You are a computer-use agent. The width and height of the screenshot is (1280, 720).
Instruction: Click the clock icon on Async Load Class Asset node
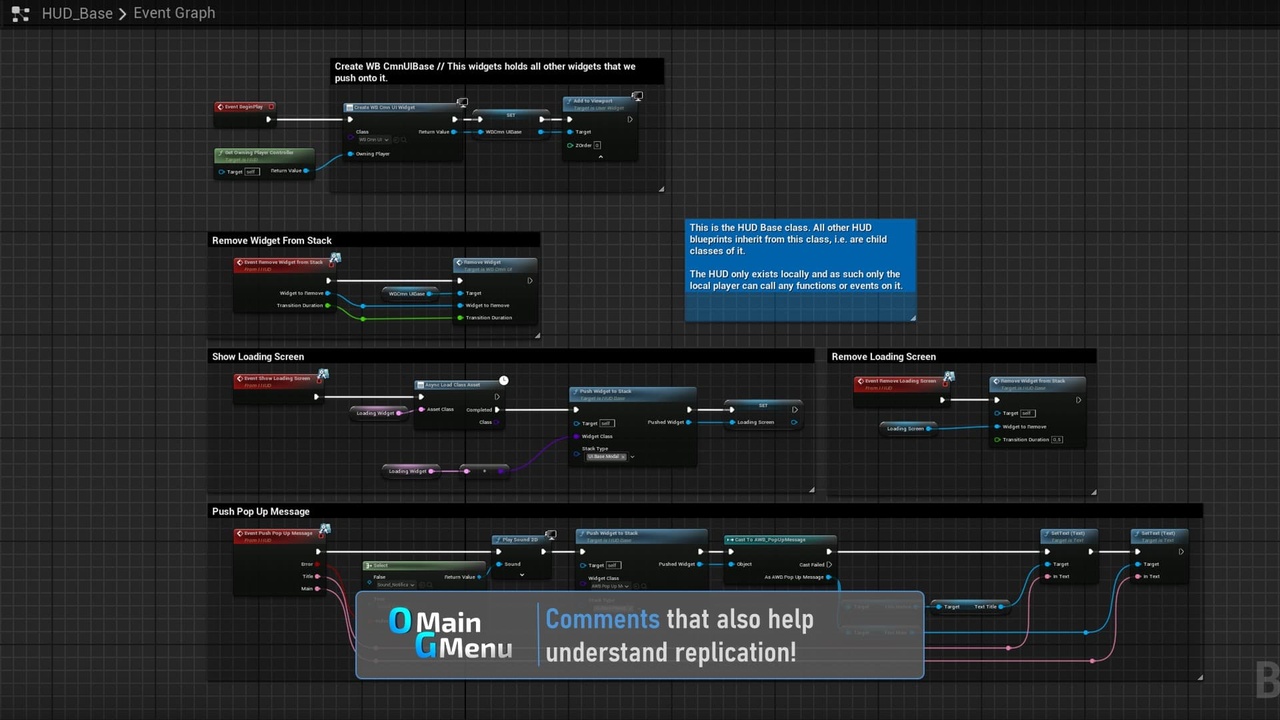(502, 380)
